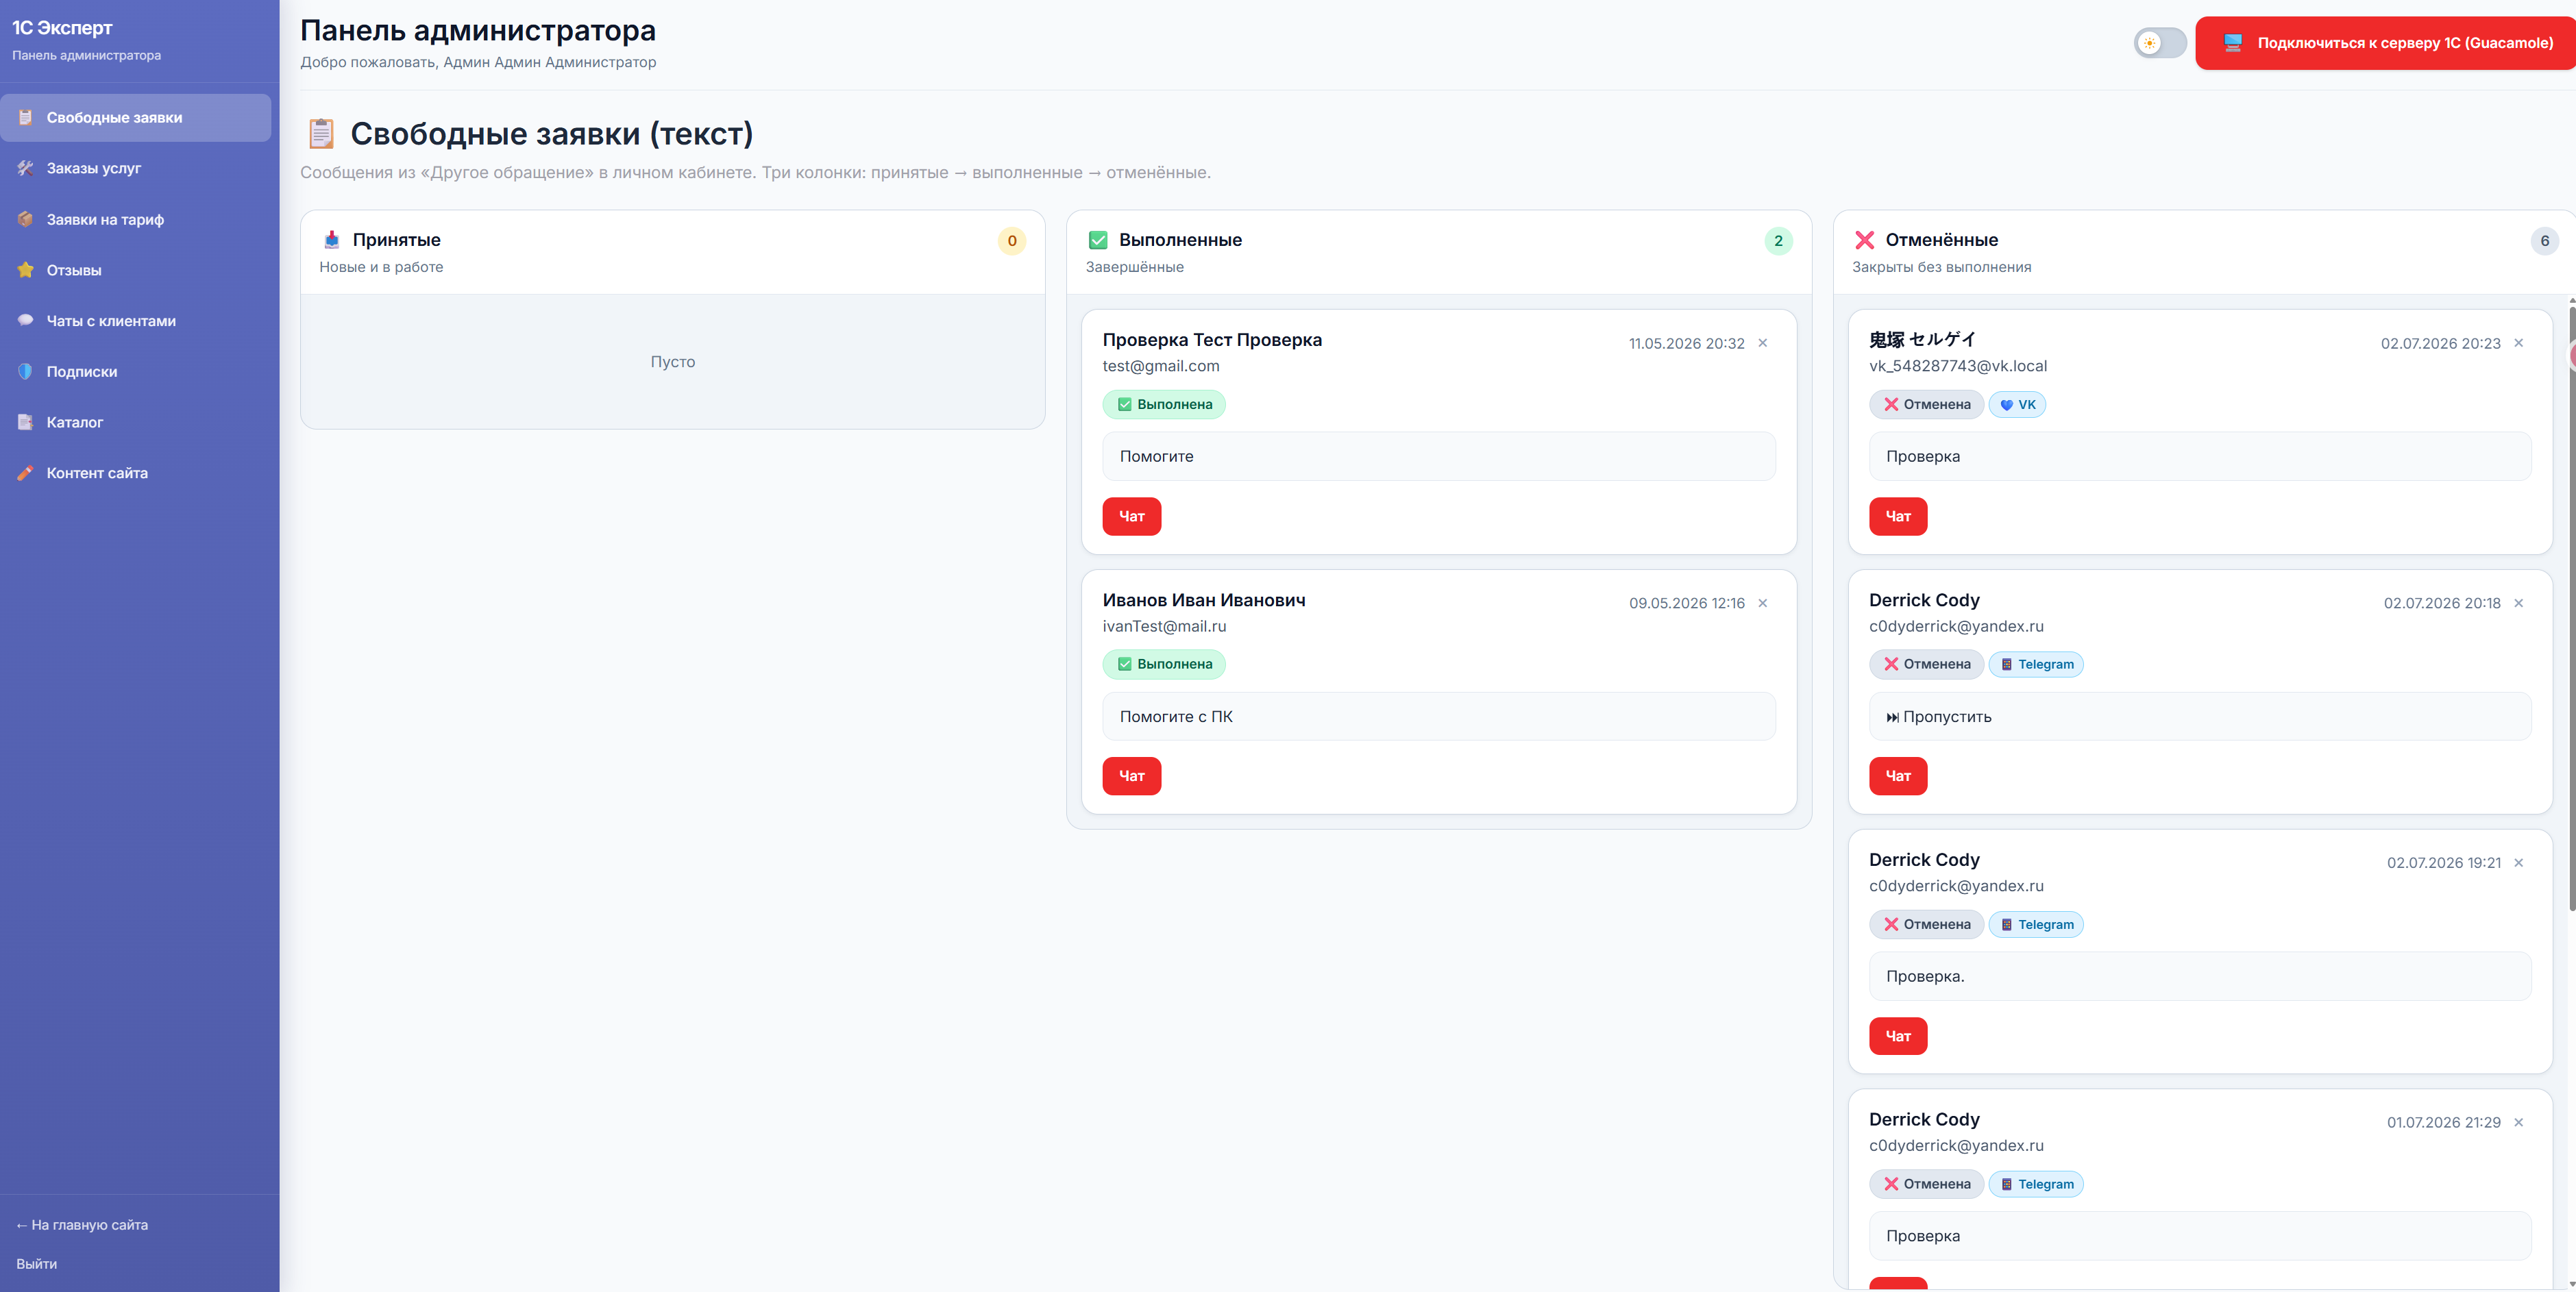Screen dimensions: 2576x1292
Task: Click the speech bubble icon of Чаты с клиентами
Action: tap(25, 320)
